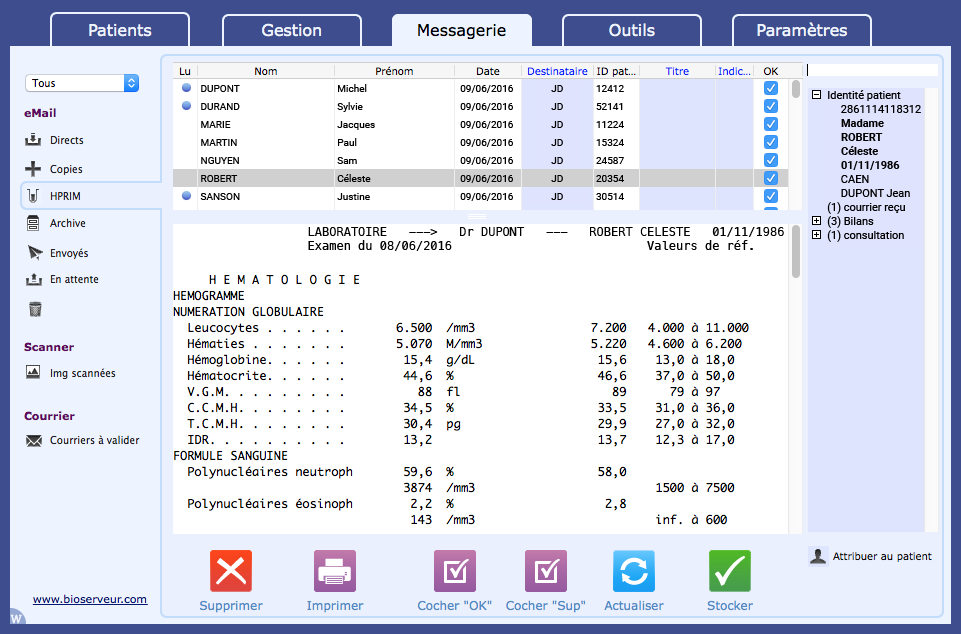
Task: Click the Actualiser label
Action: [x=634, y=606]
